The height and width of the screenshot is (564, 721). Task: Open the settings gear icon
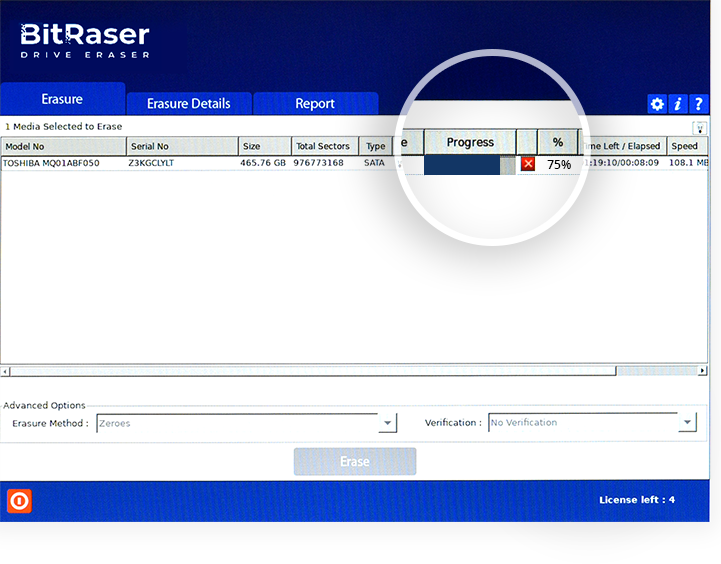coord(657,104)
